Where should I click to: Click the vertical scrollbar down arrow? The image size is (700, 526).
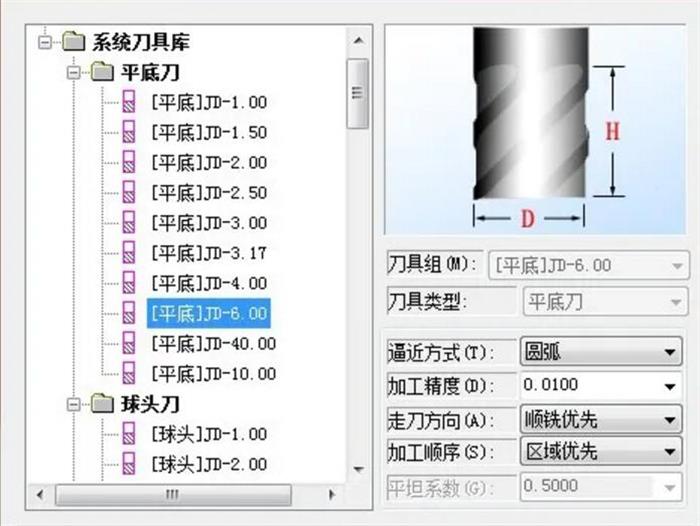[x=358, y=469]
